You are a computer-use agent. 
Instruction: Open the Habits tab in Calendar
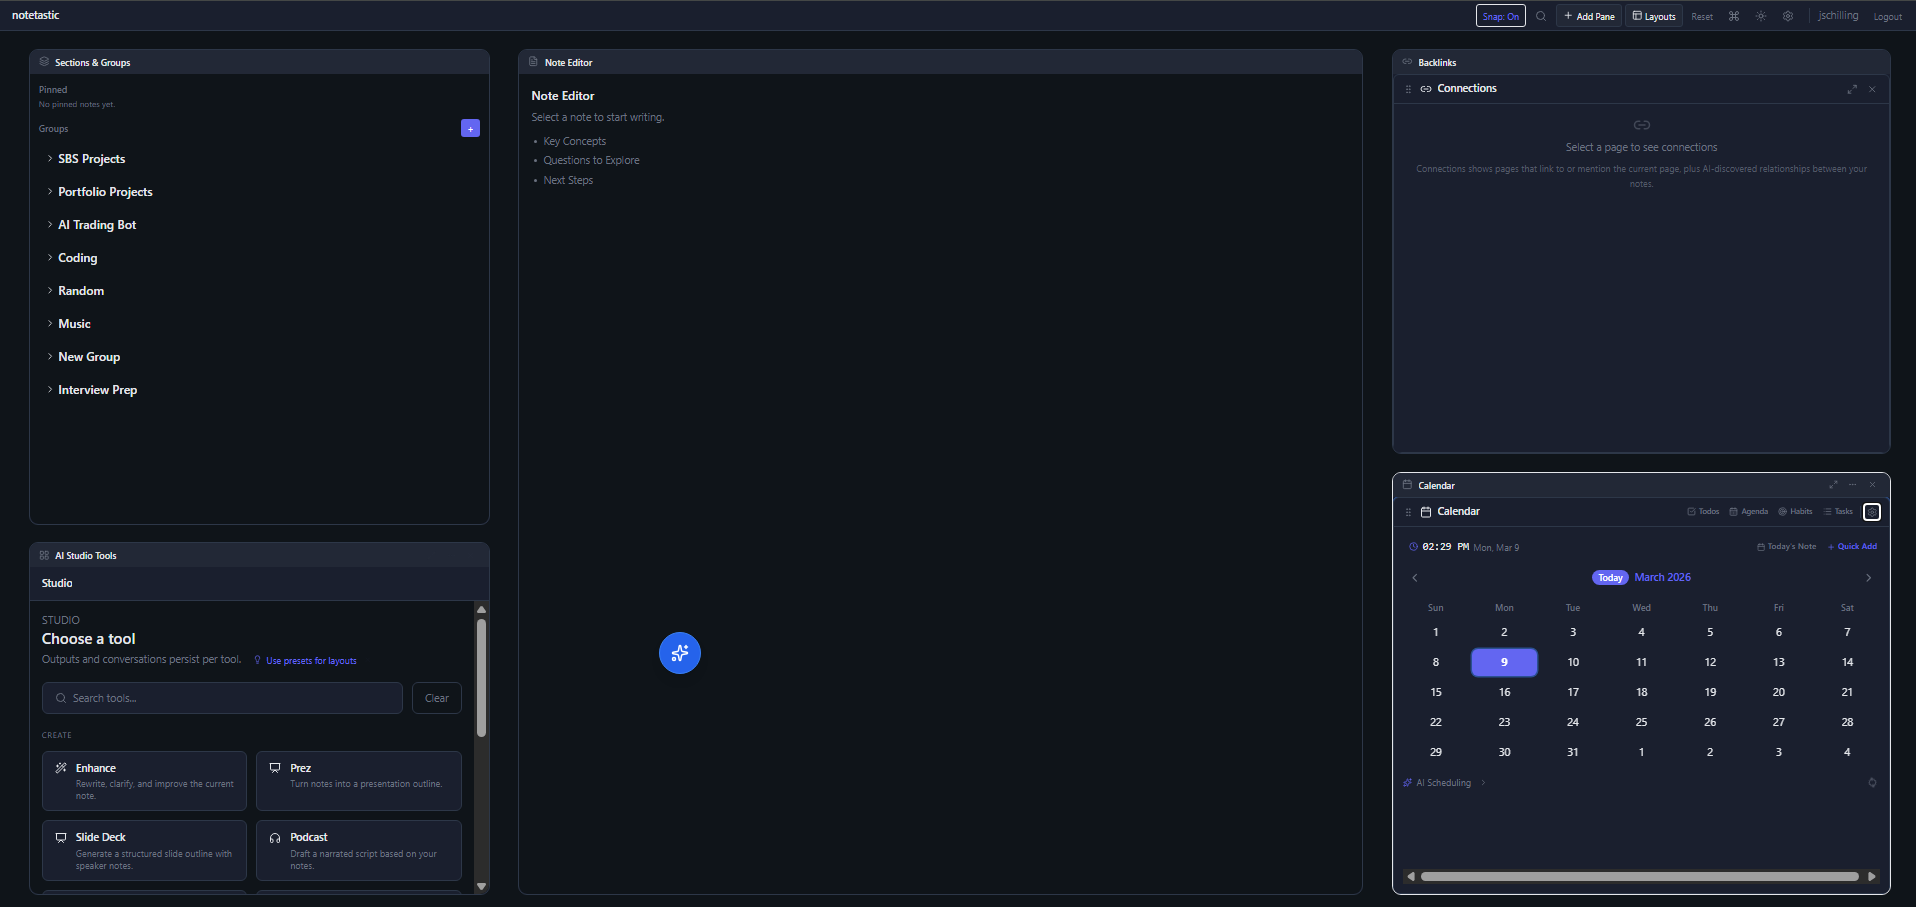[1796, 512]
